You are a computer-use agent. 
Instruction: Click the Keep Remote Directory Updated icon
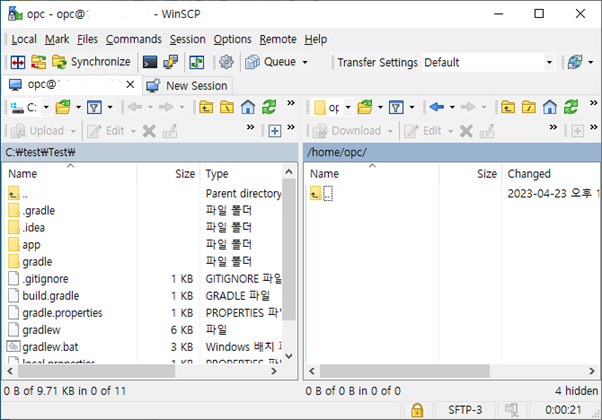point(197,62)
